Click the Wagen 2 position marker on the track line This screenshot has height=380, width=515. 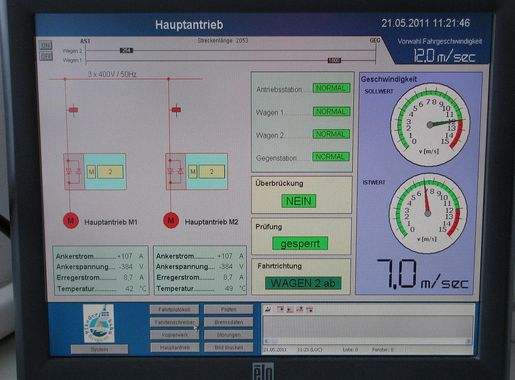(x=126, y=50)
